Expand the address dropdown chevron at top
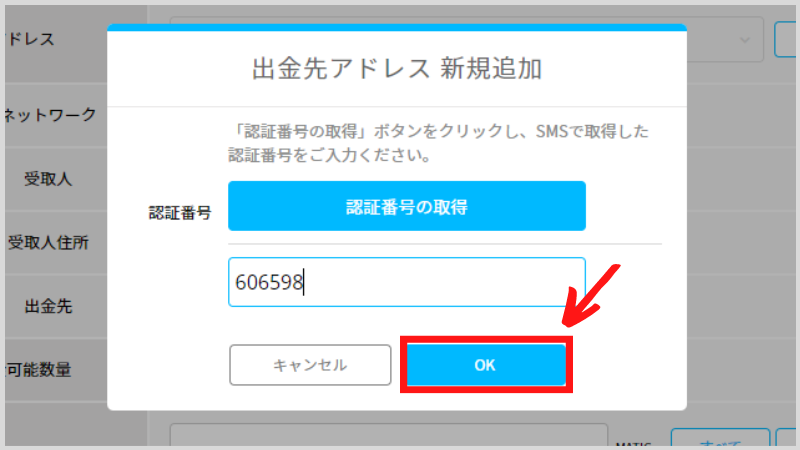 [745, 40]
